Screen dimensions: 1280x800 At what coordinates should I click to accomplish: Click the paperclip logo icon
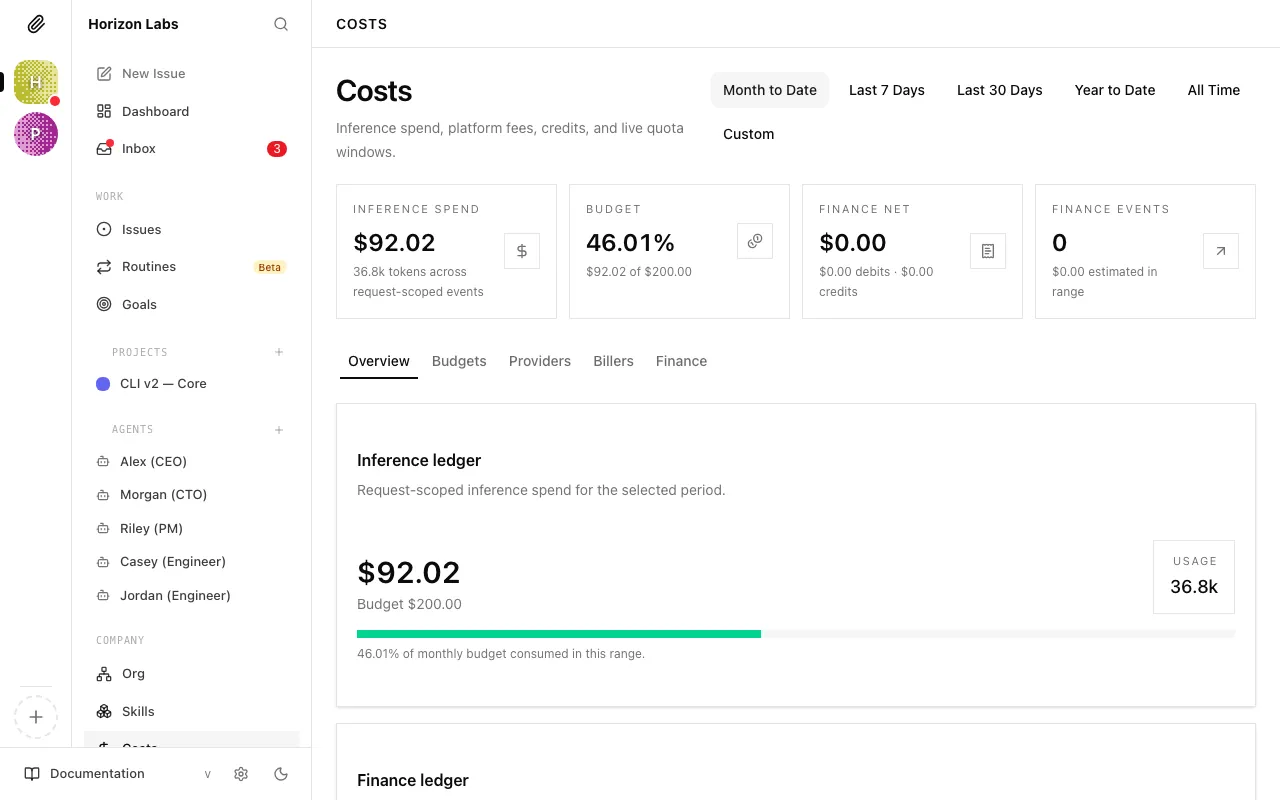coord(36,24)
